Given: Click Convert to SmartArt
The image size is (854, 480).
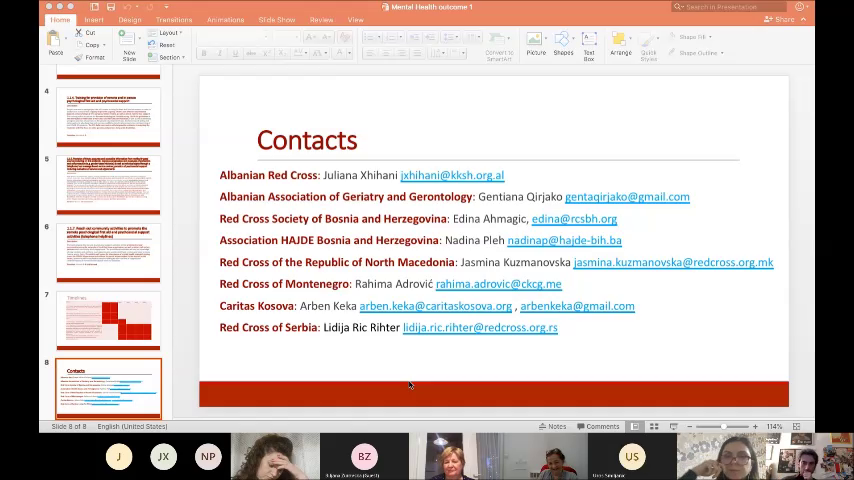Looking at the screenshot, I should pos(499,47).
